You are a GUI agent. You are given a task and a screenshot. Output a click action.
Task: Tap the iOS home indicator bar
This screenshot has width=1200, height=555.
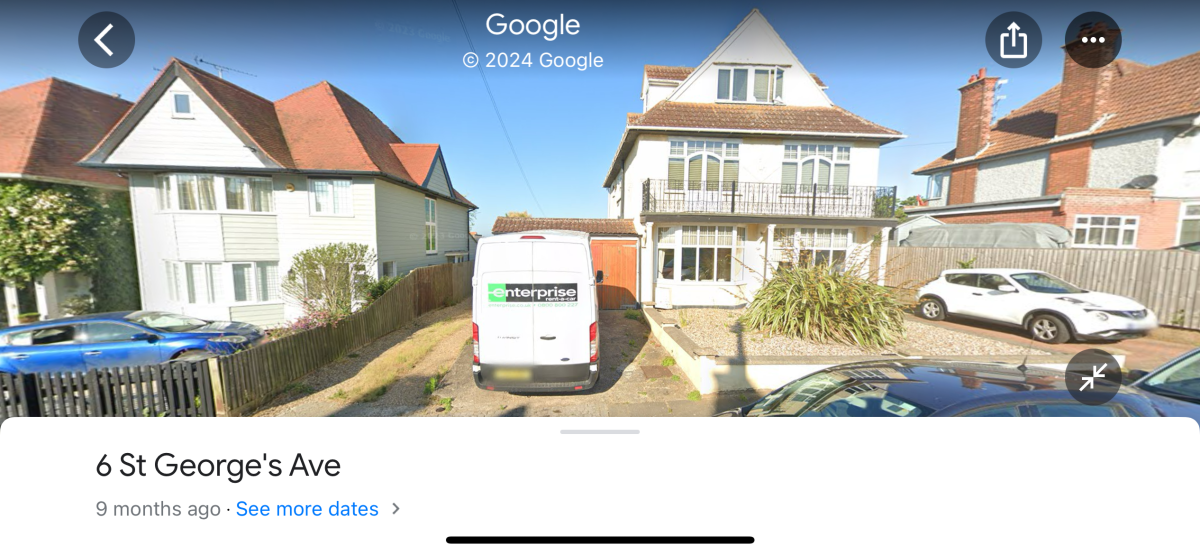tap(600, 540)
